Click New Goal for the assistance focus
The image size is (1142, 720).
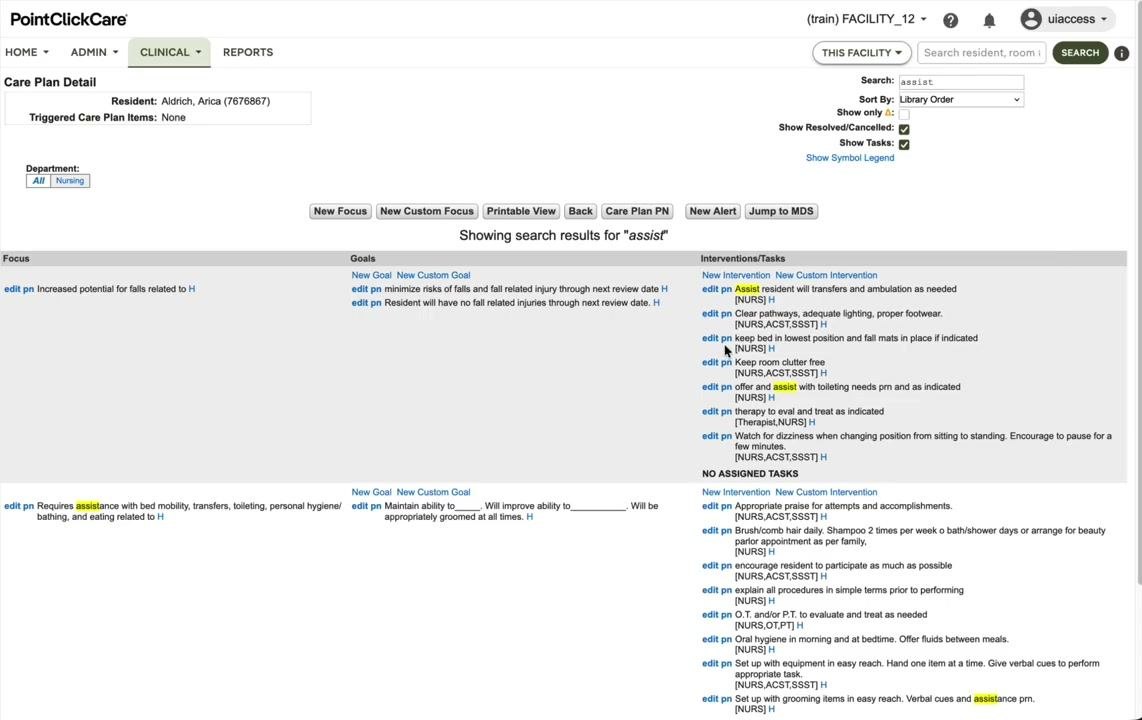(371, 492)
